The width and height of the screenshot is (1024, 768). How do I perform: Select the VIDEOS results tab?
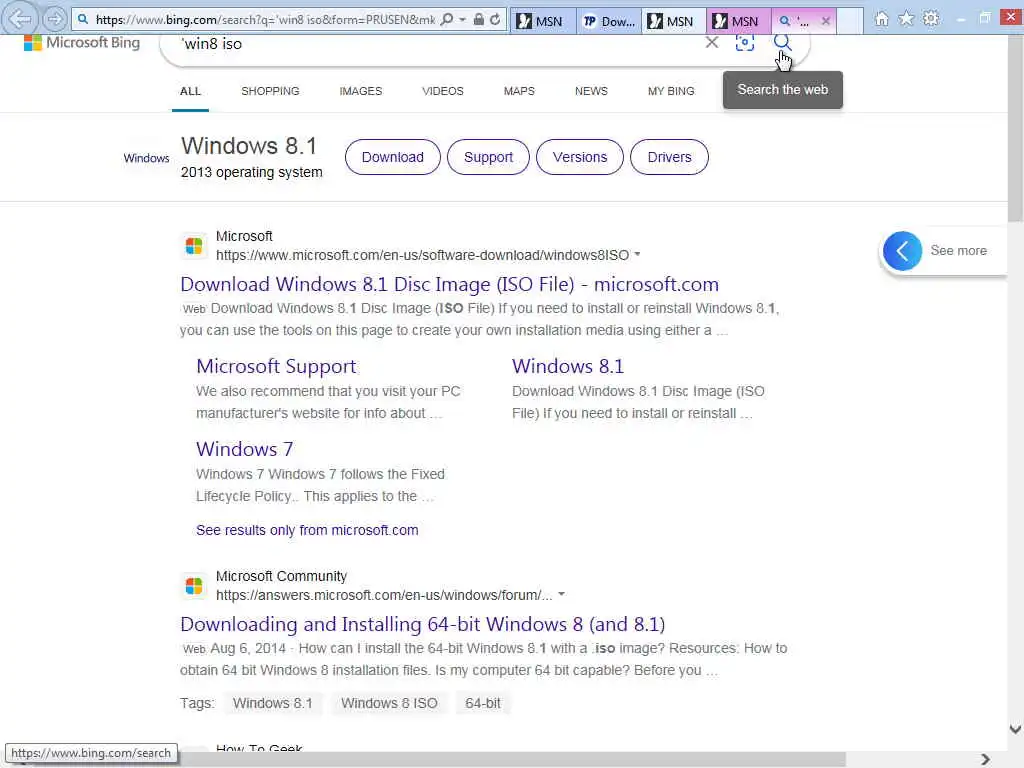click(443, 91)
